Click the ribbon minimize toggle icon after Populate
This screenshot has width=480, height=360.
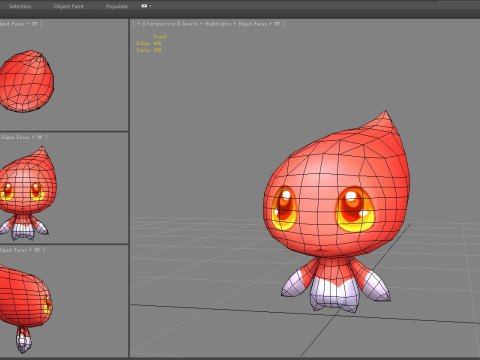(144, 6)
